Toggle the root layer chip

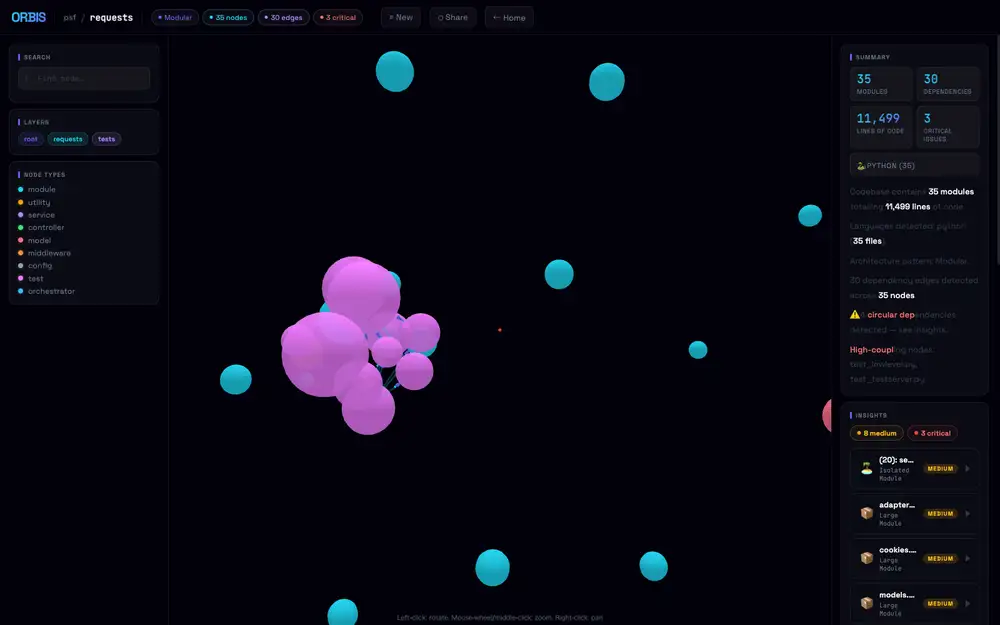[x=31, y=139]
